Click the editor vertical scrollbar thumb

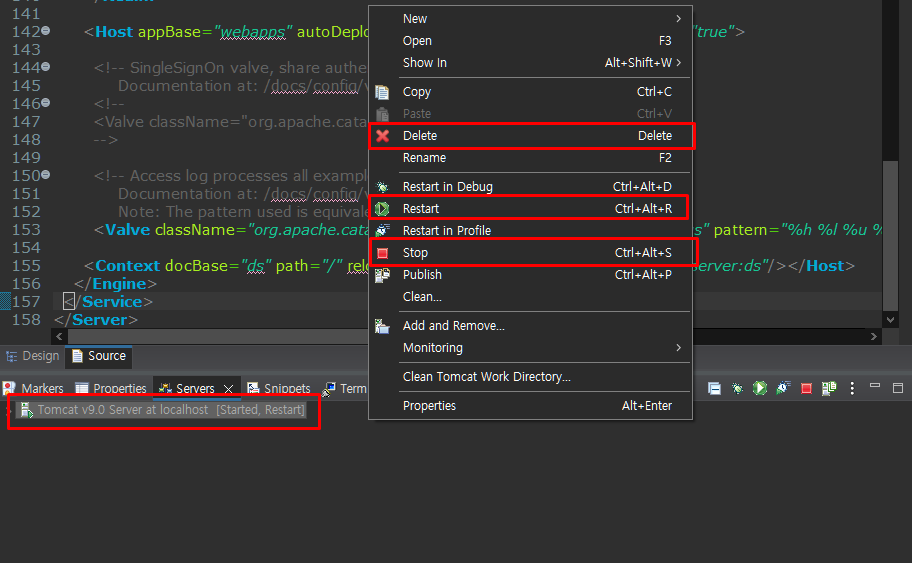pyautogui.click(x=890, y=236)
